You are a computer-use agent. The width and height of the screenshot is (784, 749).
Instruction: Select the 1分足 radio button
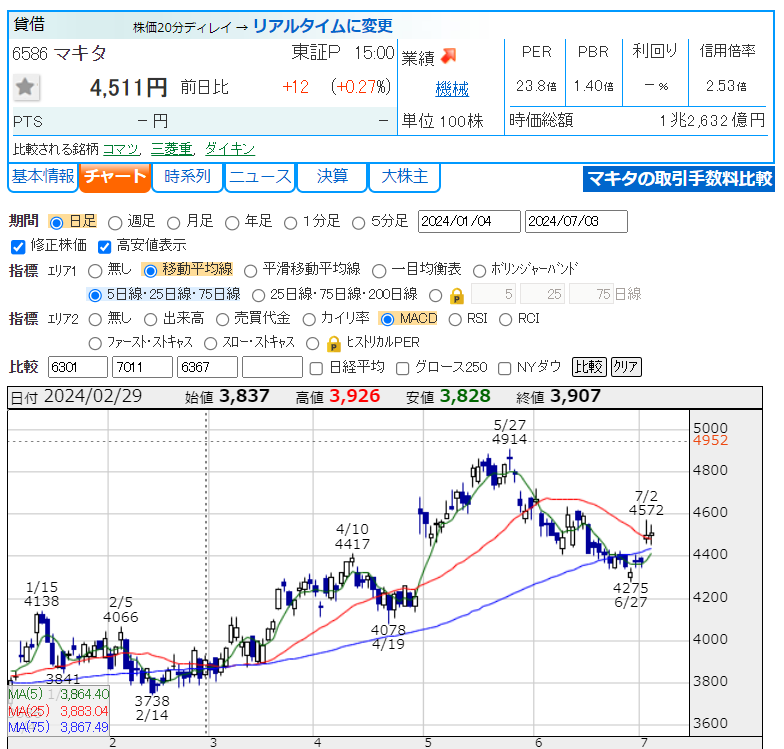[x=290, y=222]
